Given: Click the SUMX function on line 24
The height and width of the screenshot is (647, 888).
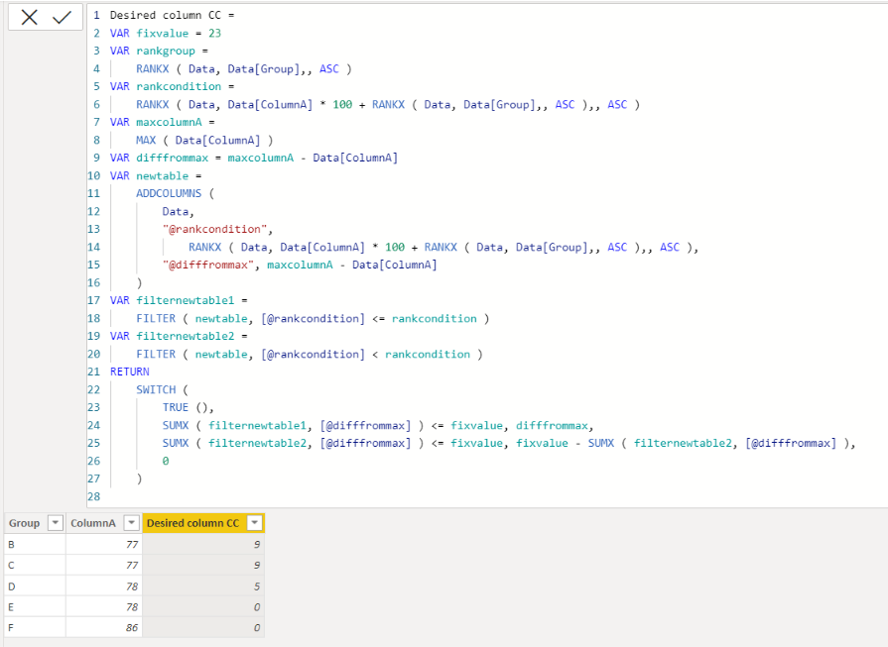Looking at the screenshot, I should point(176,426).
